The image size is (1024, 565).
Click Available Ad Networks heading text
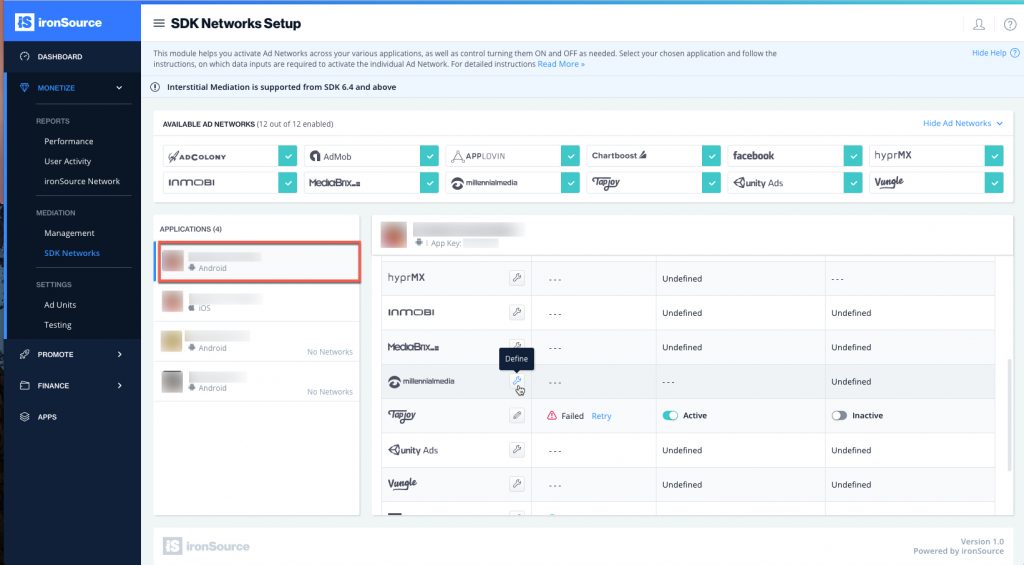[x=208, y=124]
